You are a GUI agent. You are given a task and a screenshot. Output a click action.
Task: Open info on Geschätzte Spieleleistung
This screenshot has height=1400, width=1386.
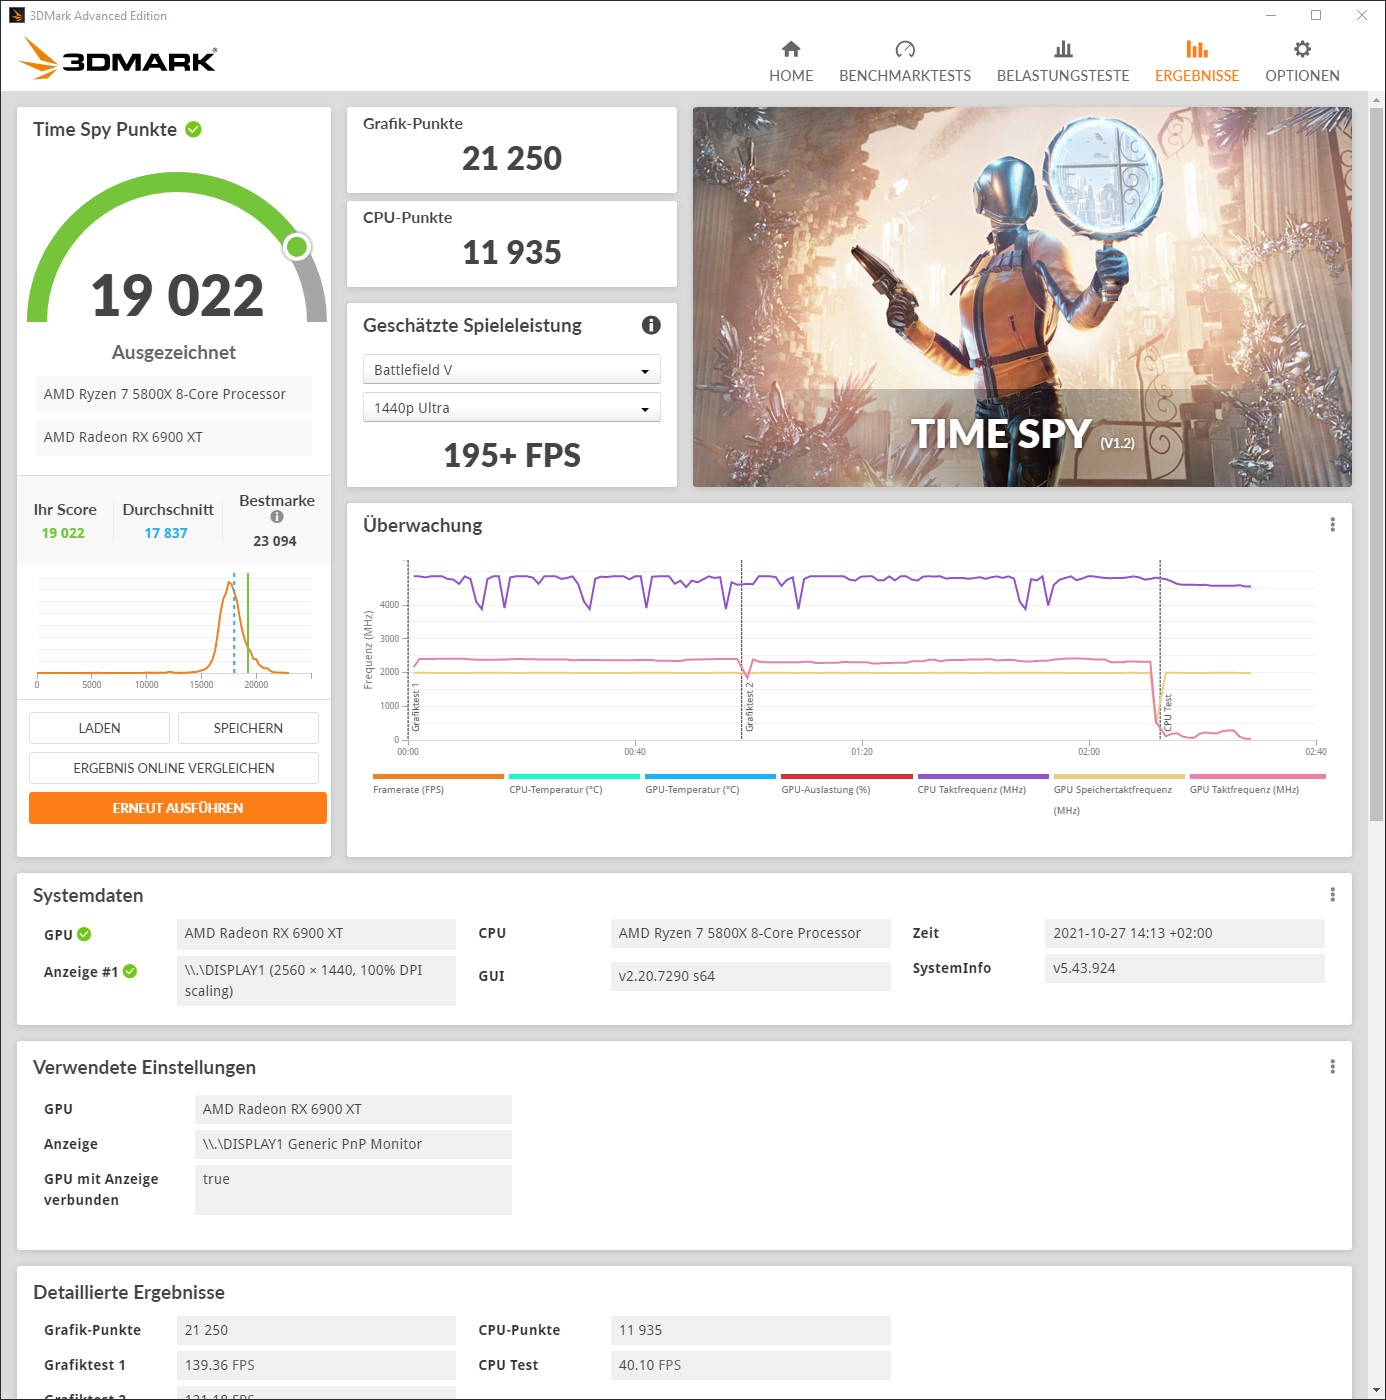point(651,325)
